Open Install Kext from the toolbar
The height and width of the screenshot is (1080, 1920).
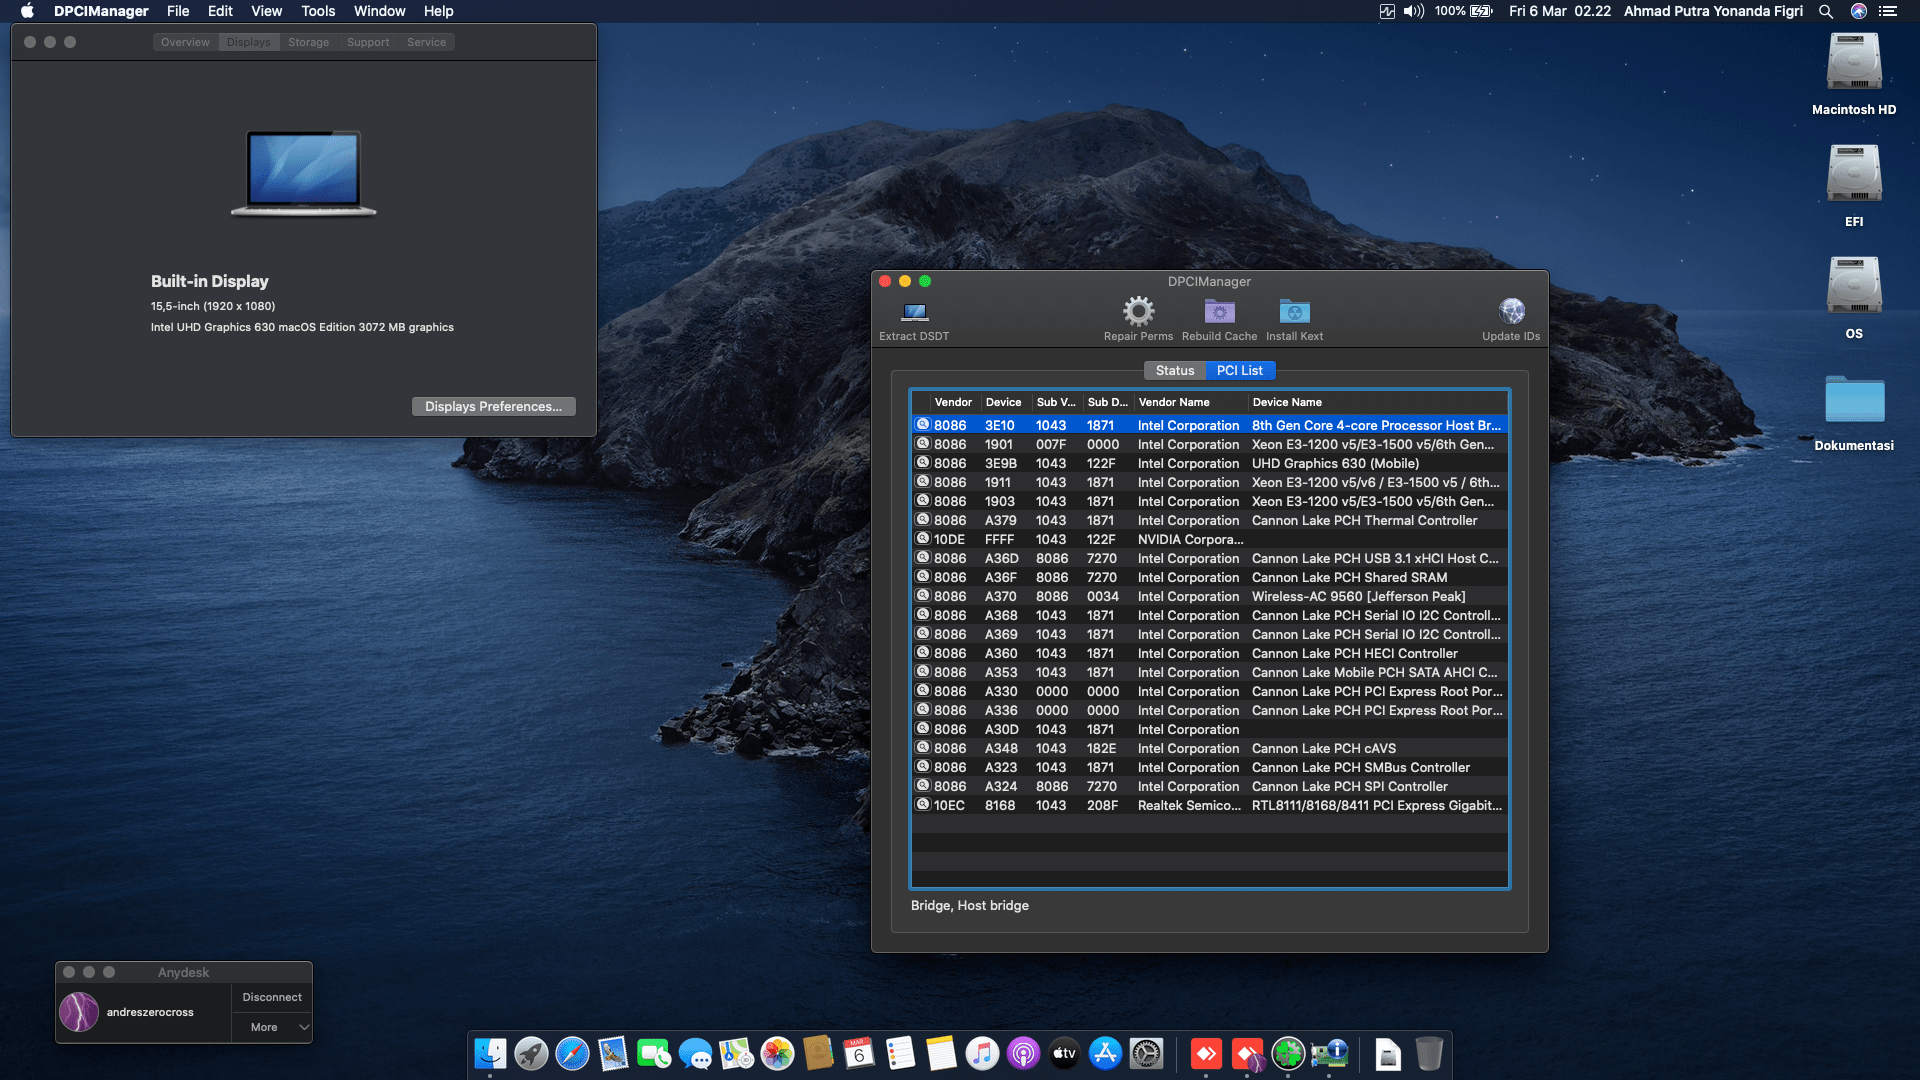pyautogui.click(x=1294, y=312)
